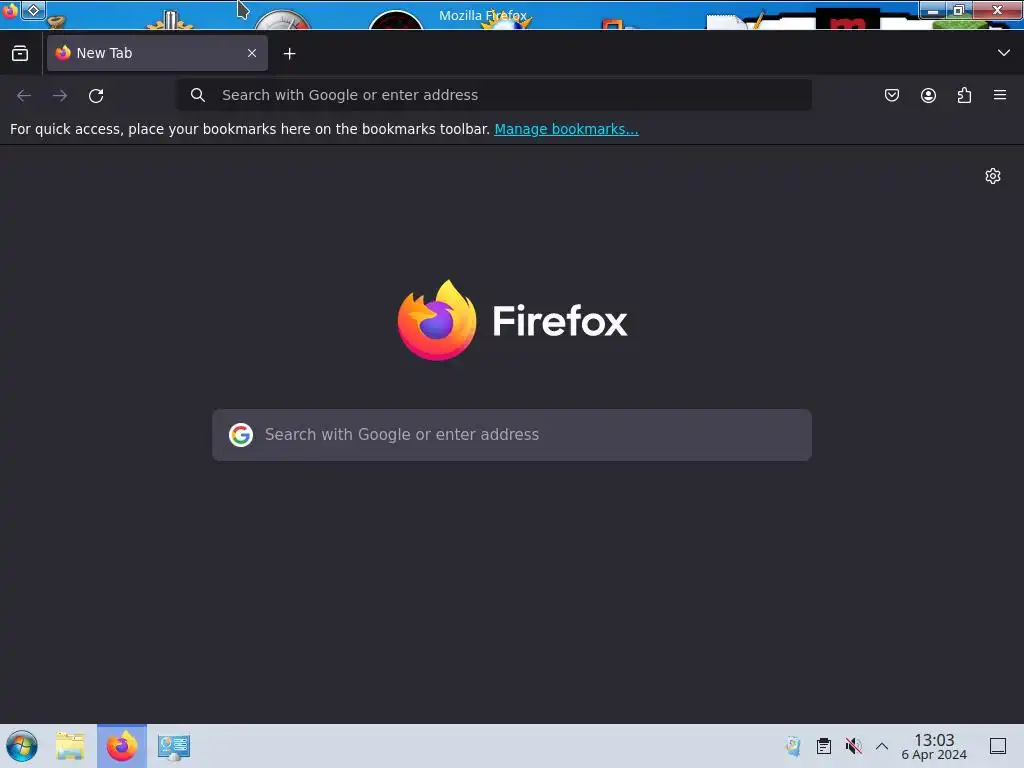1024x768 pixels.
Task: Reload the current page
Action: [x=96, y=95]
